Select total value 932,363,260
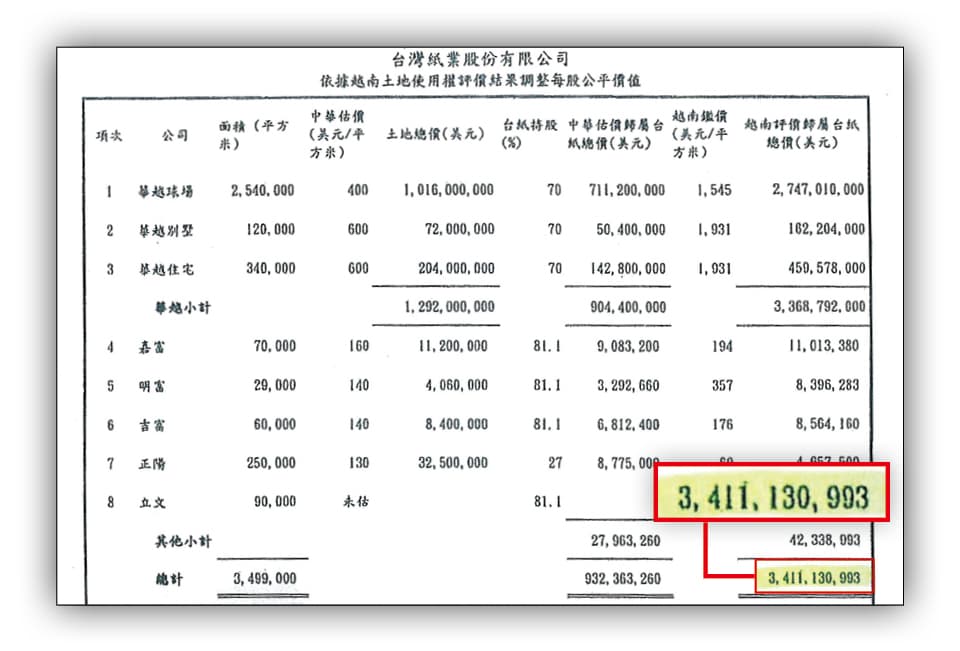The width and height of the screenshot is (960, 651). click(623, 579)
